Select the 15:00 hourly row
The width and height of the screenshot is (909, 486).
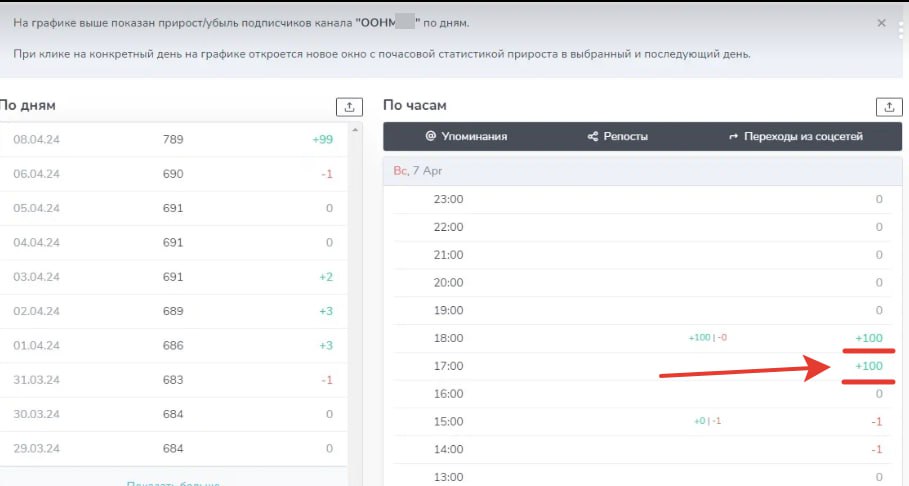[x=642, y=422]
